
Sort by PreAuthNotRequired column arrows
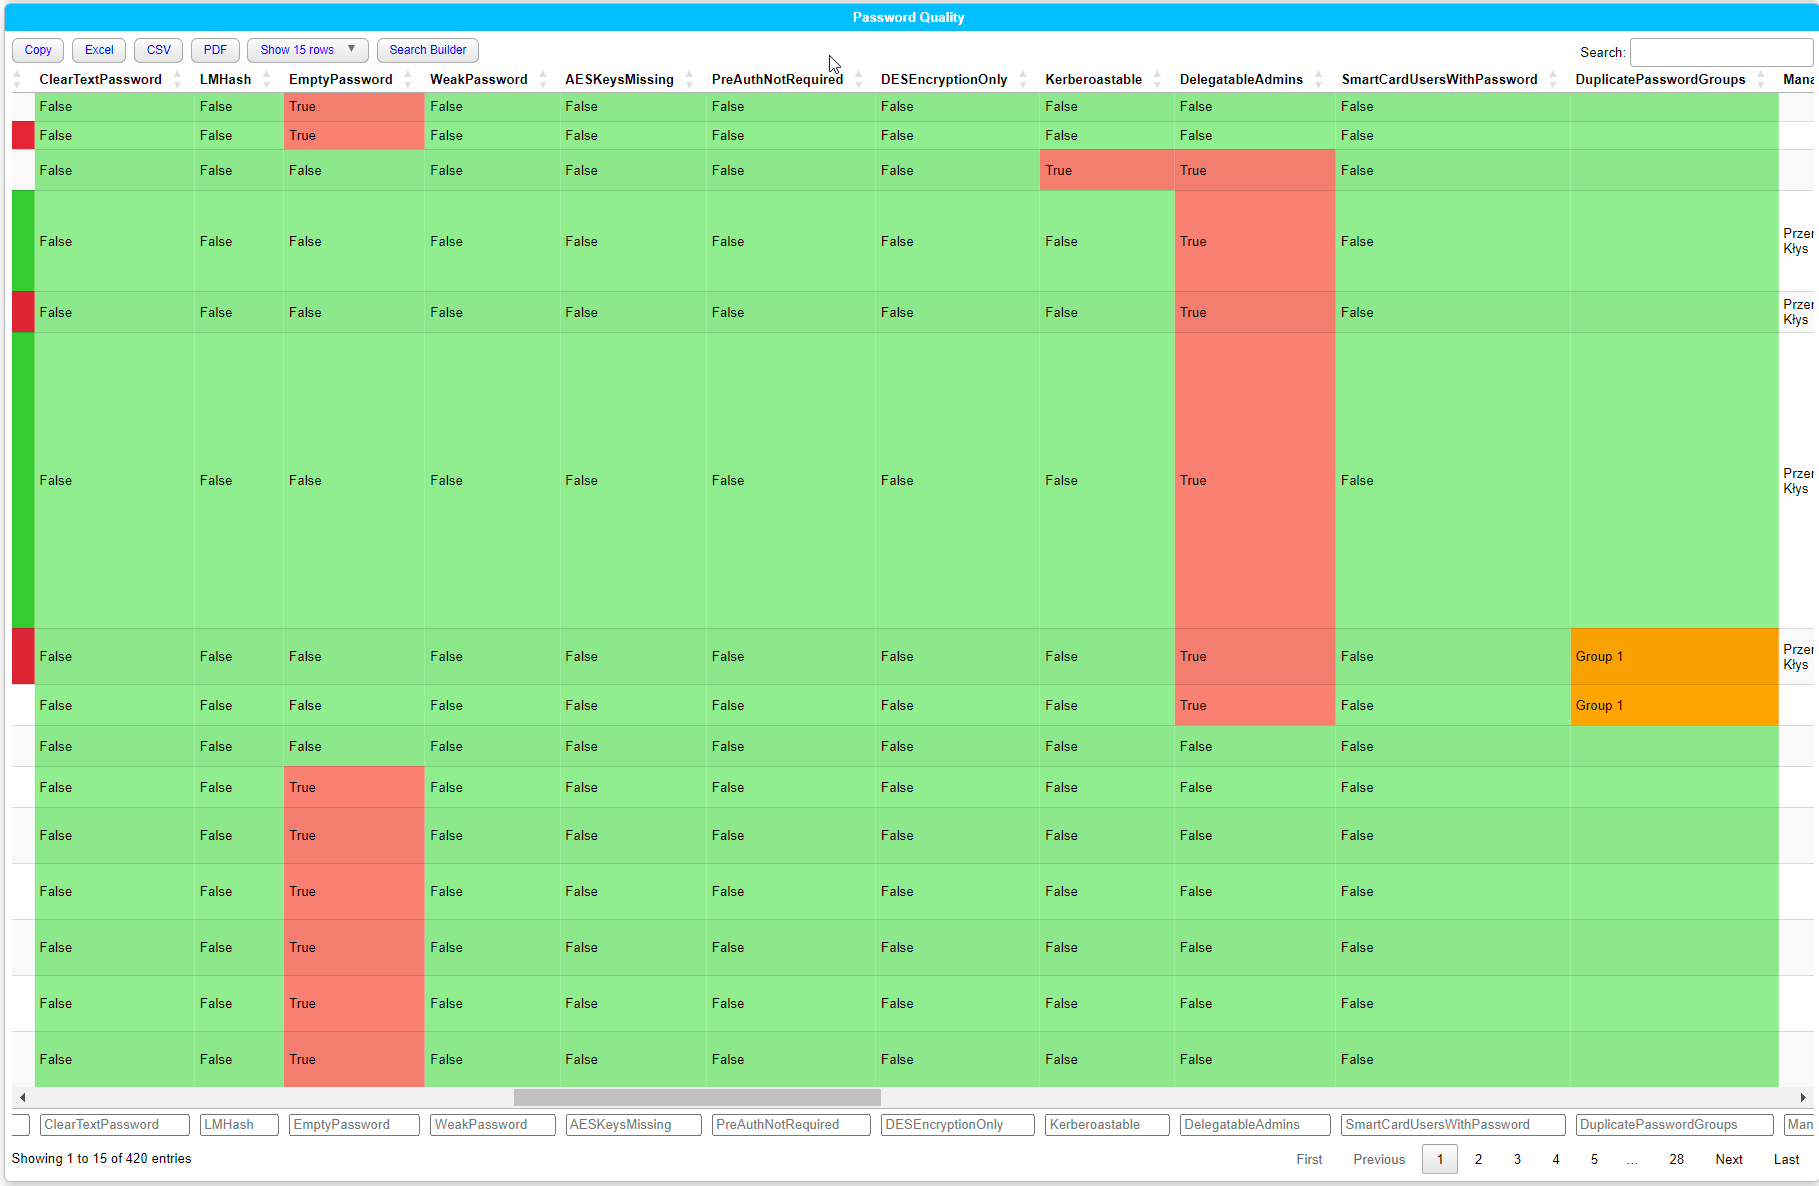(858, 79)
